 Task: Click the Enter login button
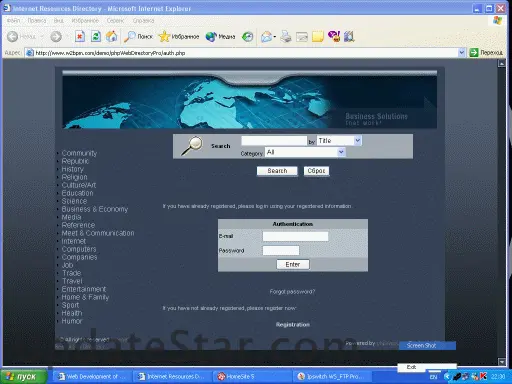[x=293, y=264]
